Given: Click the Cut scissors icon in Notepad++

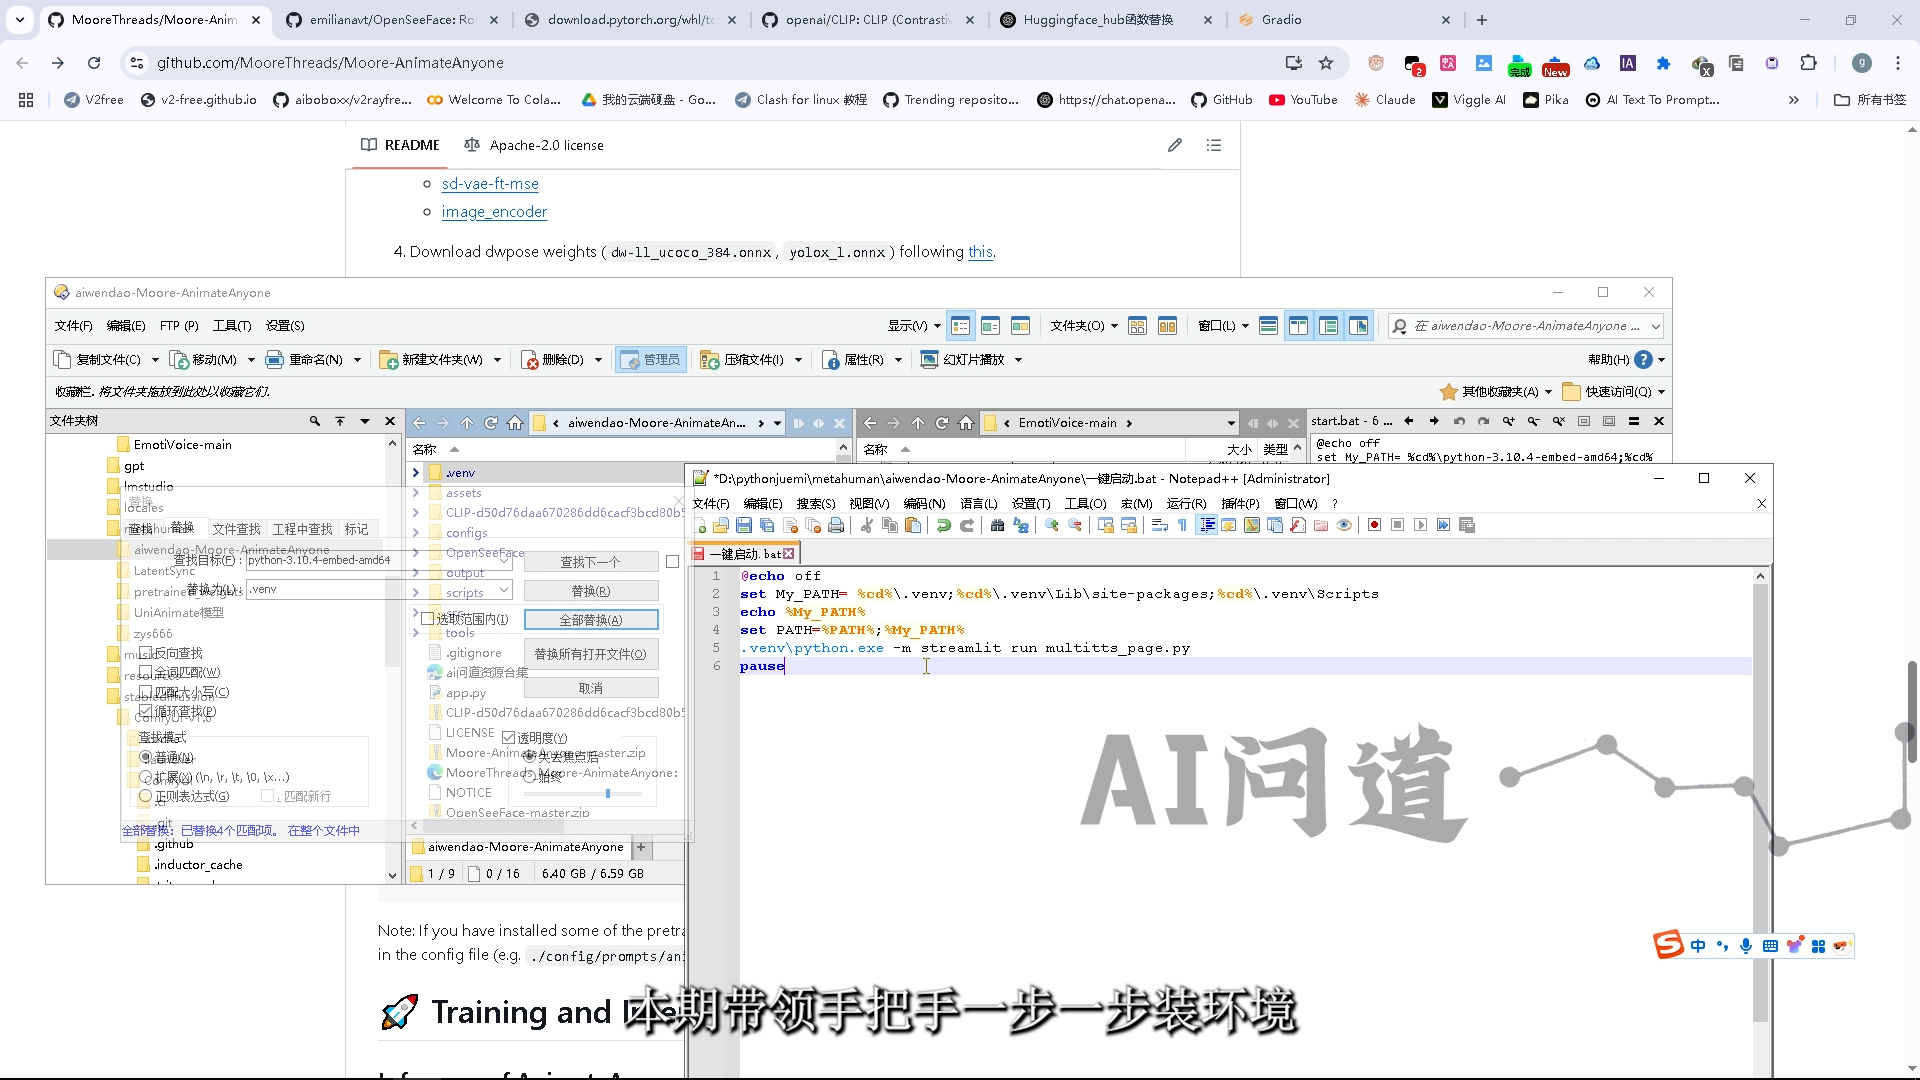Looking at the screenshot, I should [x=866, y=526].
